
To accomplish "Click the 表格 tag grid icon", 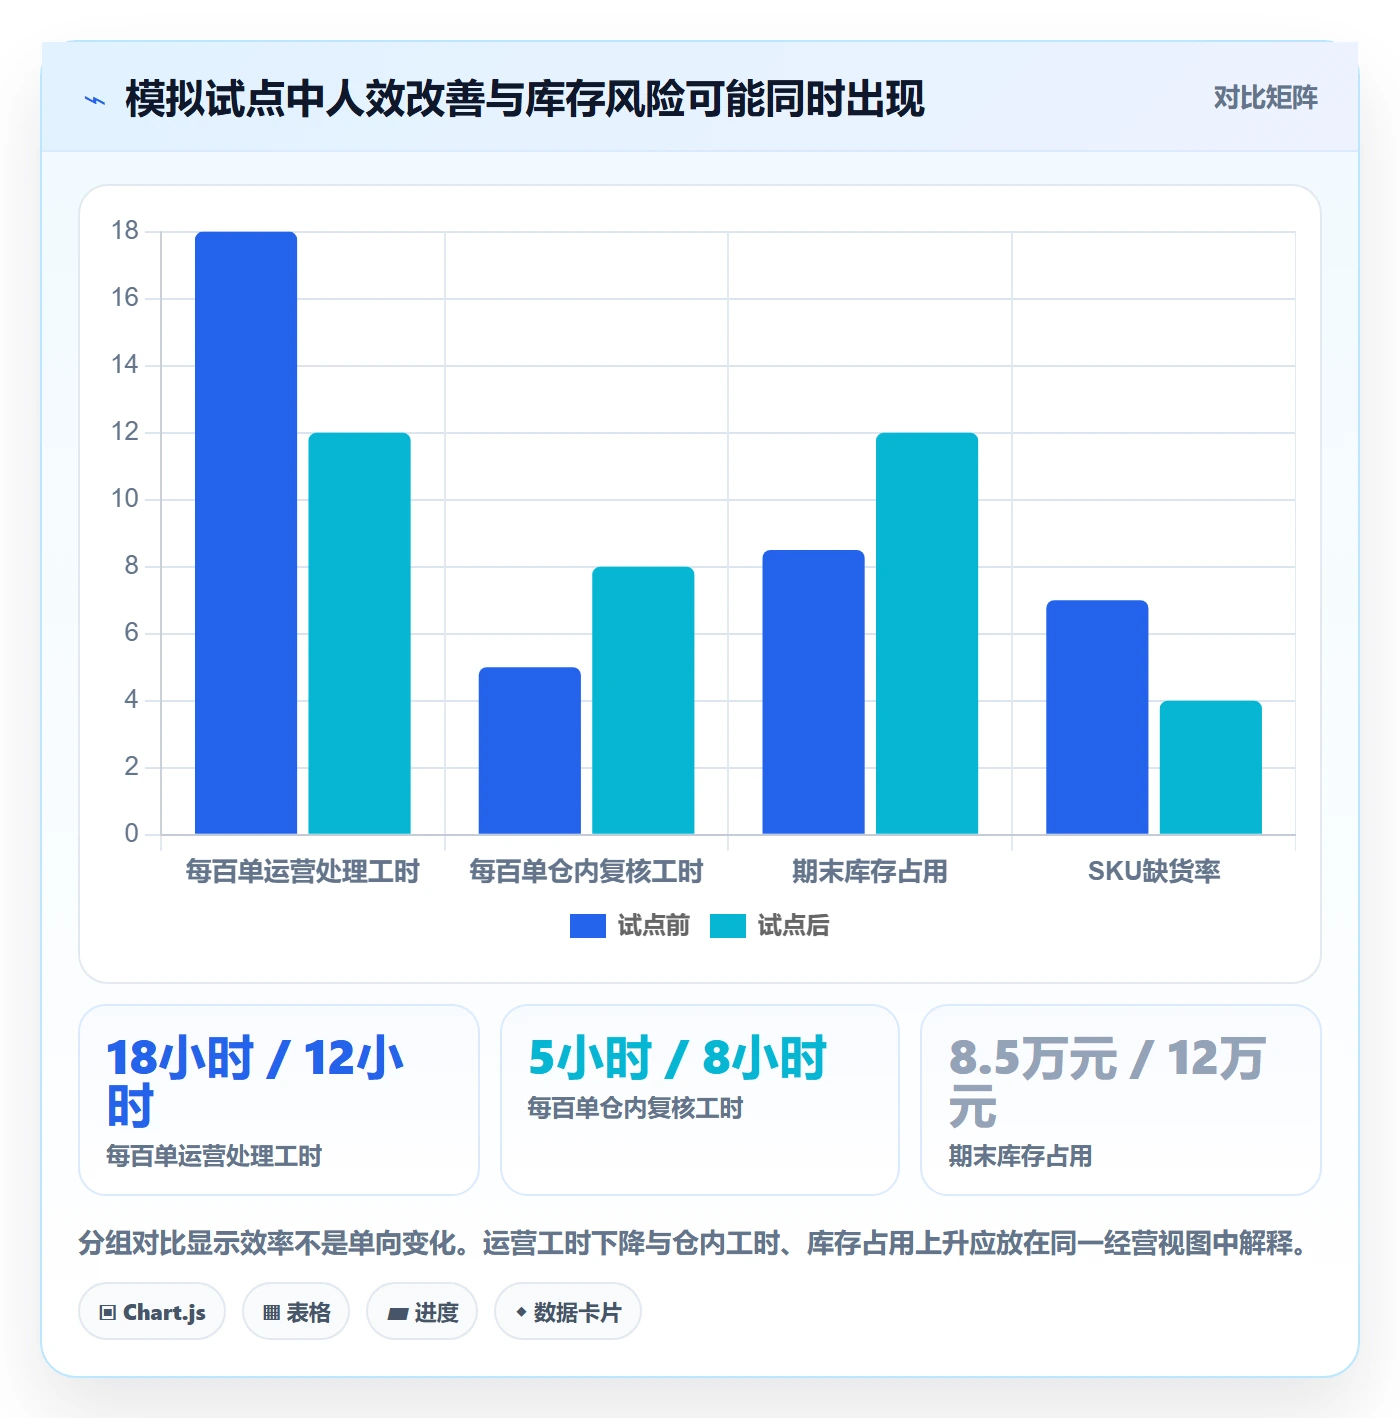I will [x=271, y=1313].
